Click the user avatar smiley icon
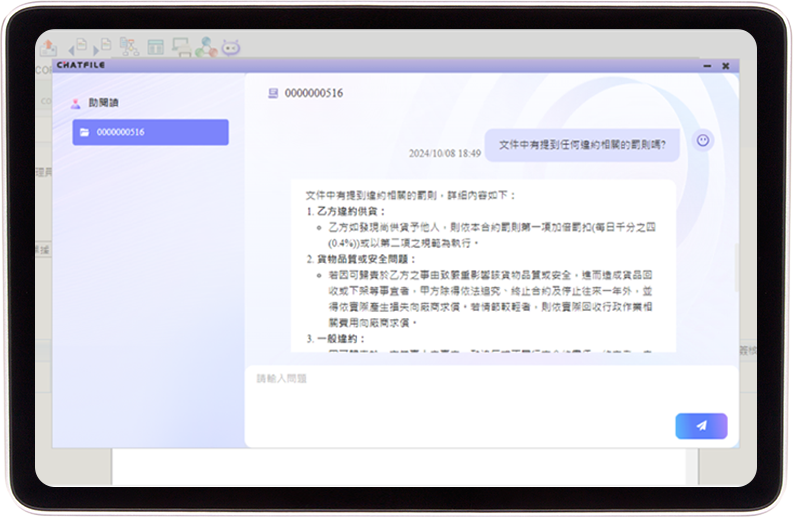This screenshot has width=793, height=517. click(x=703, y=141)
